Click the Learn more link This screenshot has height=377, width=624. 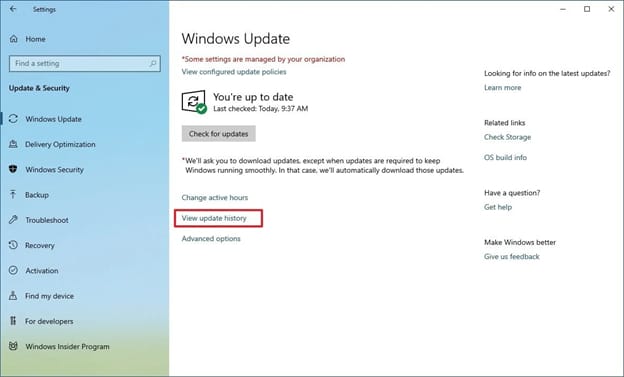click(x=503, y=88)
